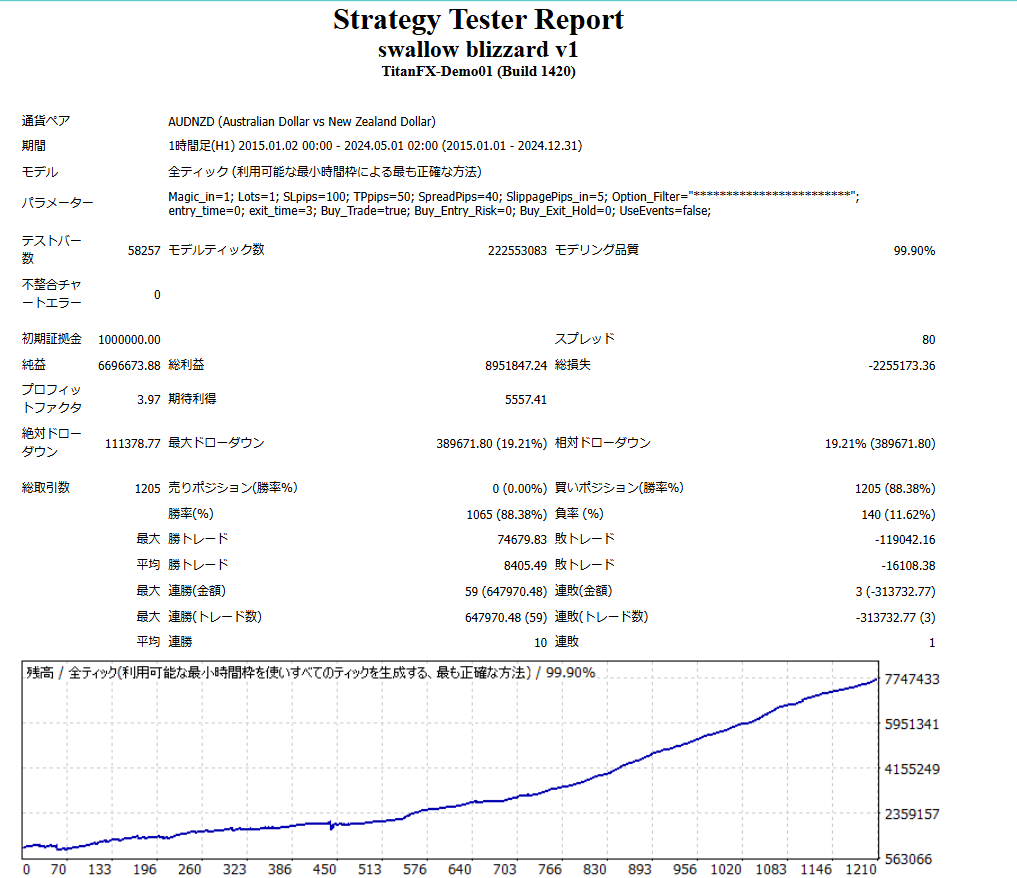This screenshot has height=878, width=1017.
Task: Click max consecutive profit 647970.48 (59)
Action: pyautogui.click(x=505, y=617)
